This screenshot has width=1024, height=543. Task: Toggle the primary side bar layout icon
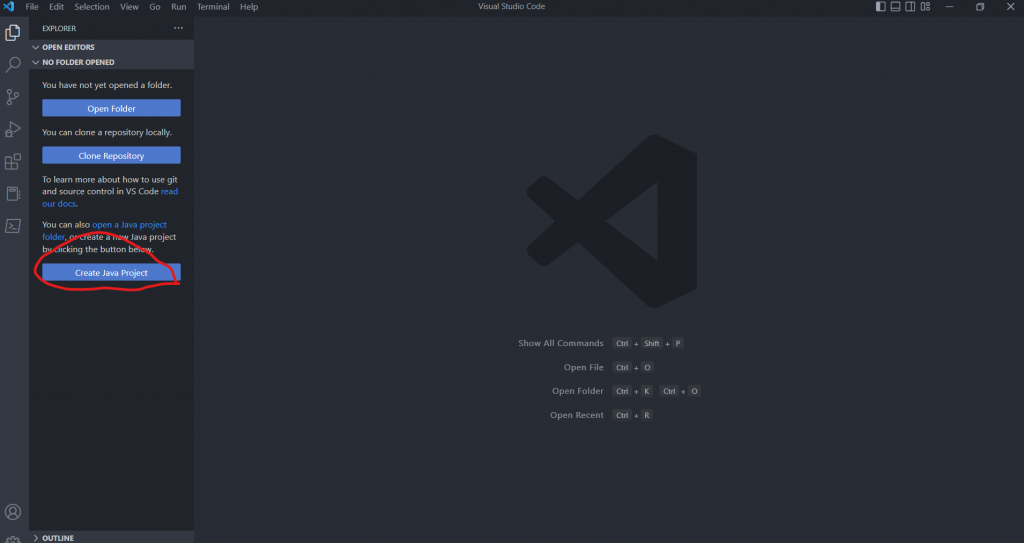click(x=880, y=7)
